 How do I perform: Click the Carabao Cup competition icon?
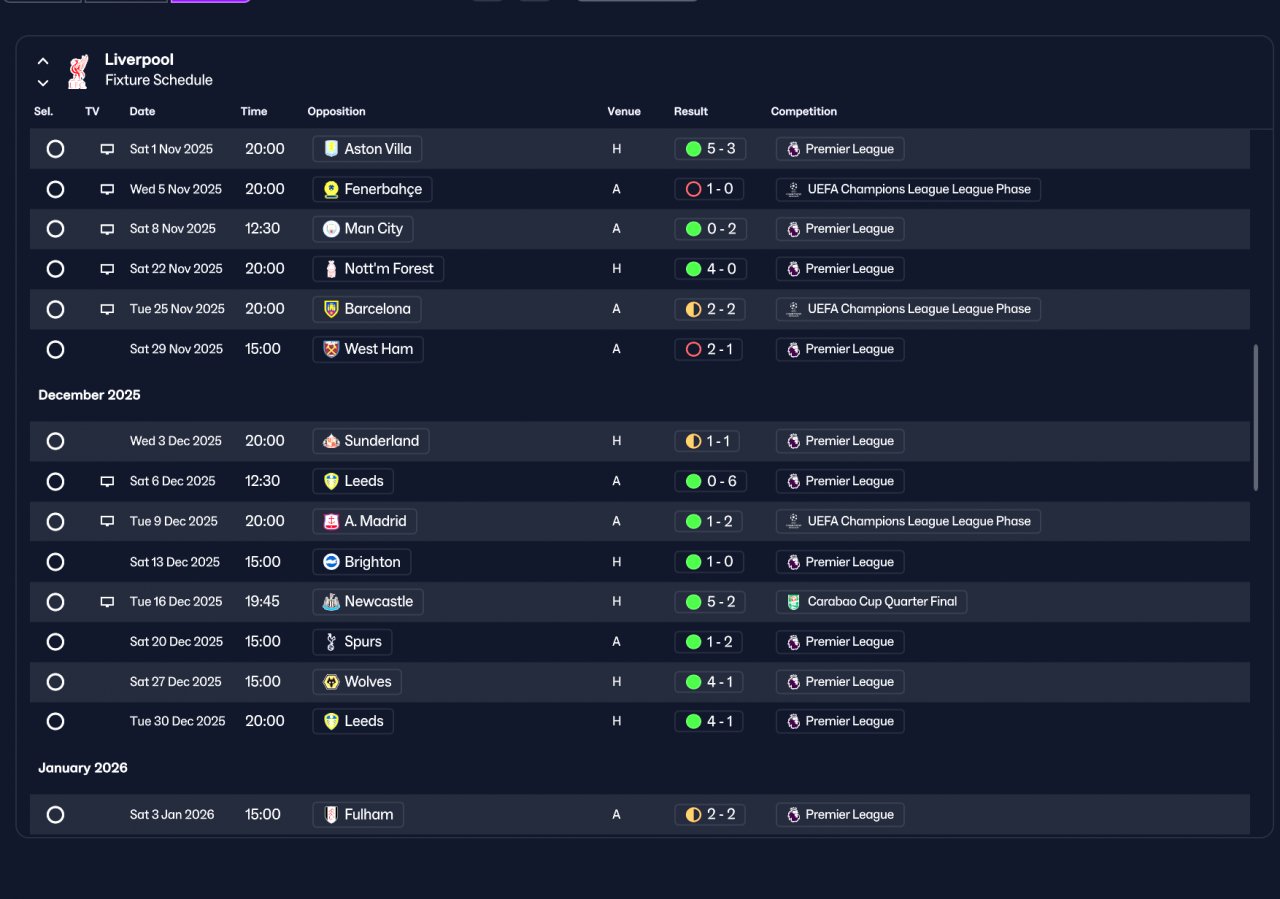click(x=793, y=602)
